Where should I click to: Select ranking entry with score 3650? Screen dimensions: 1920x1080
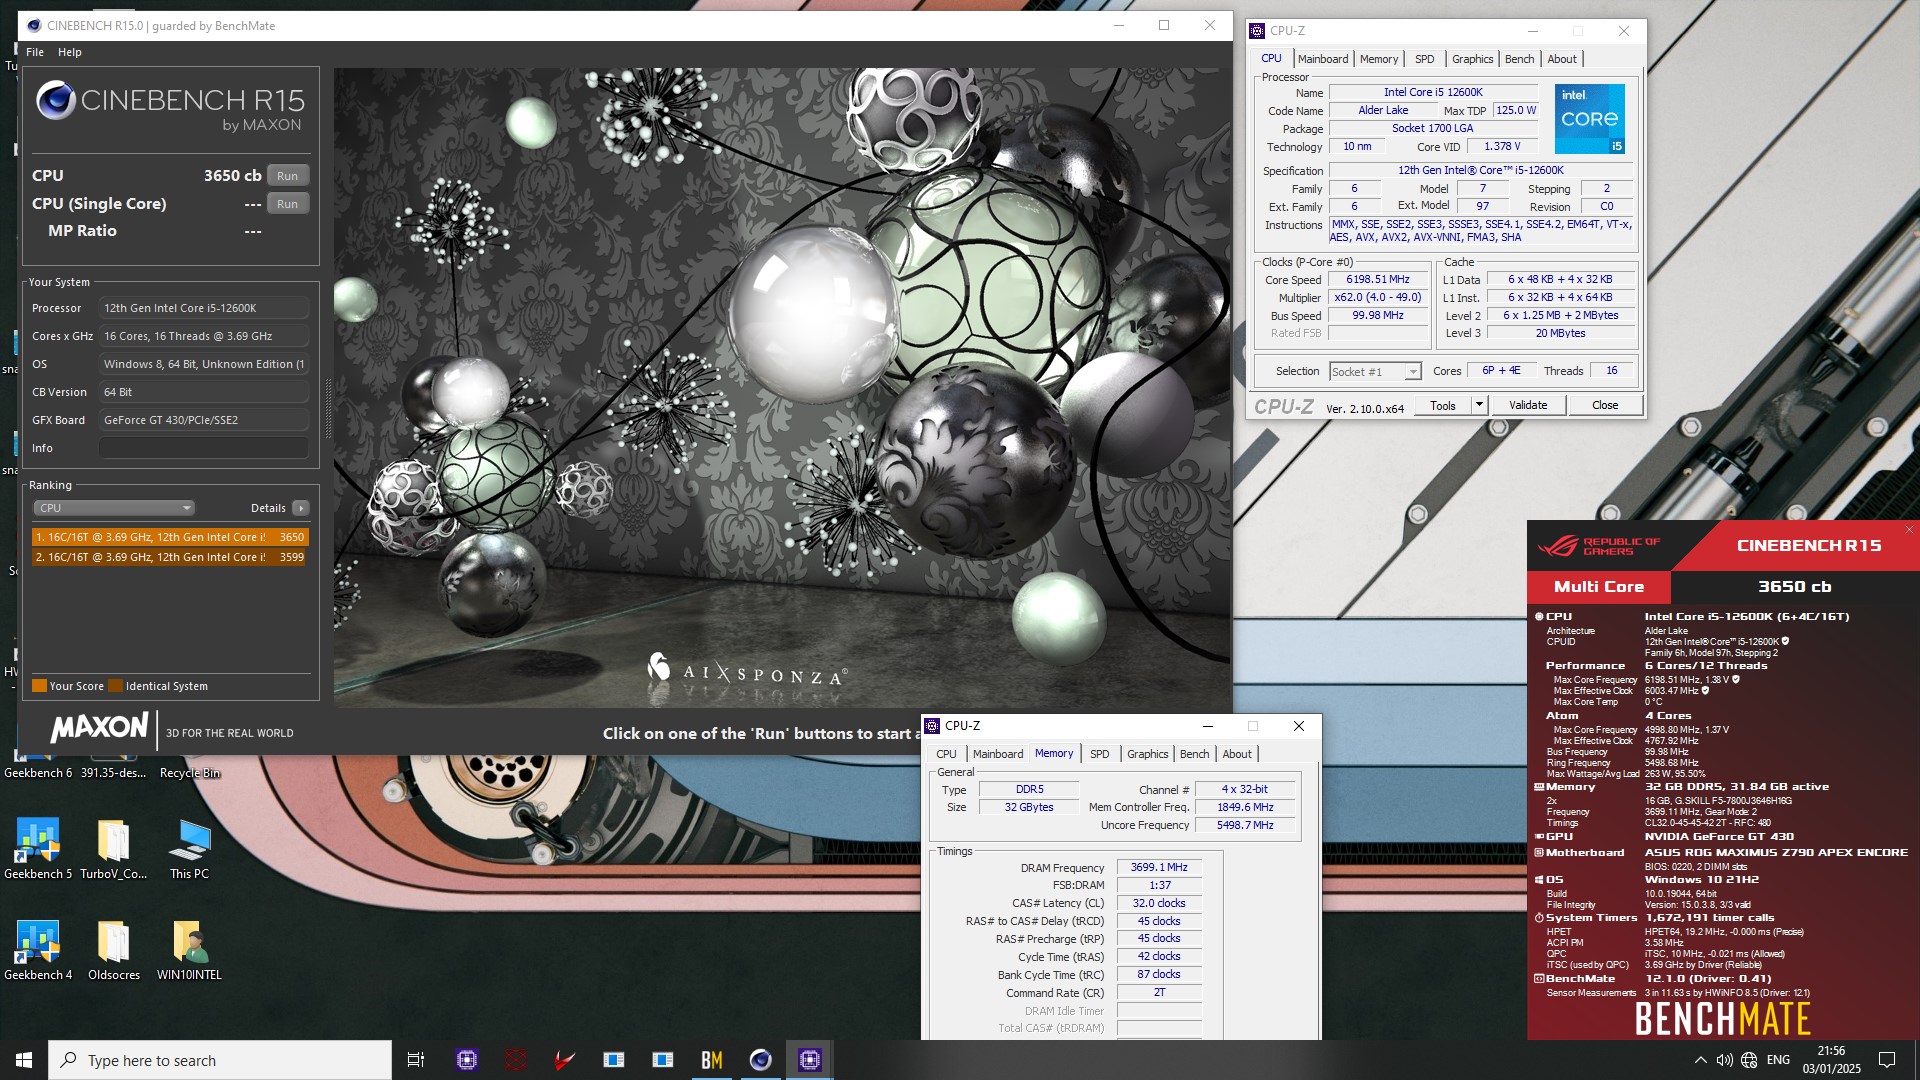point(169,537)
